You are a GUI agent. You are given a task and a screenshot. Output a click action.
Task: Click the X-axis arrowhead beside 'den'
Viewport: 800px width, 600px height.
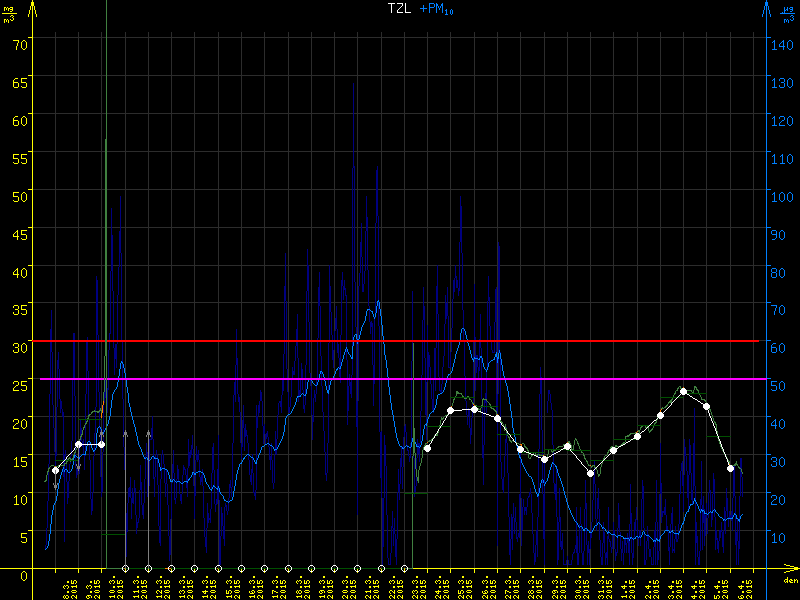tap(787, 569)
